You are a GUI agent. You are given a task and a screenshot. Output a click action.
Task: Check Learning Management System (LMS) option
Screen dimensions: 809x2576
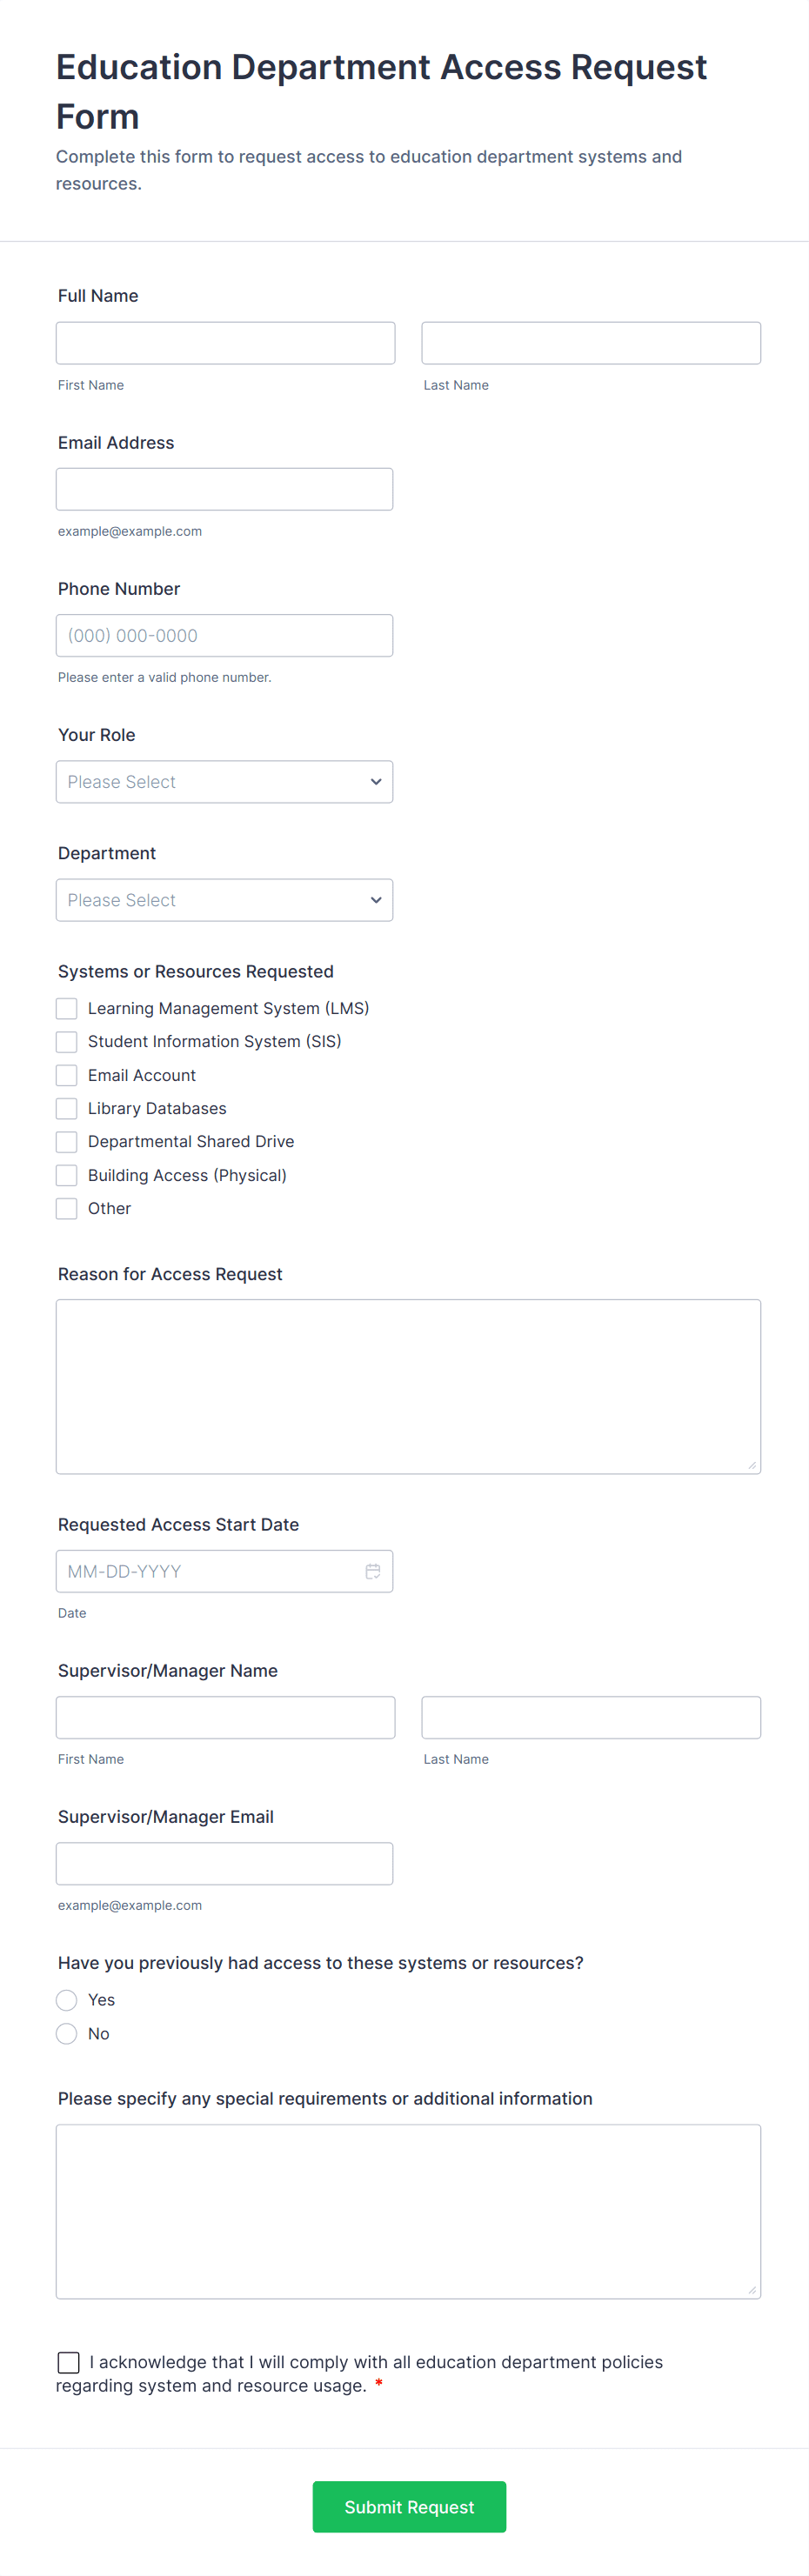click(67, 1008)
